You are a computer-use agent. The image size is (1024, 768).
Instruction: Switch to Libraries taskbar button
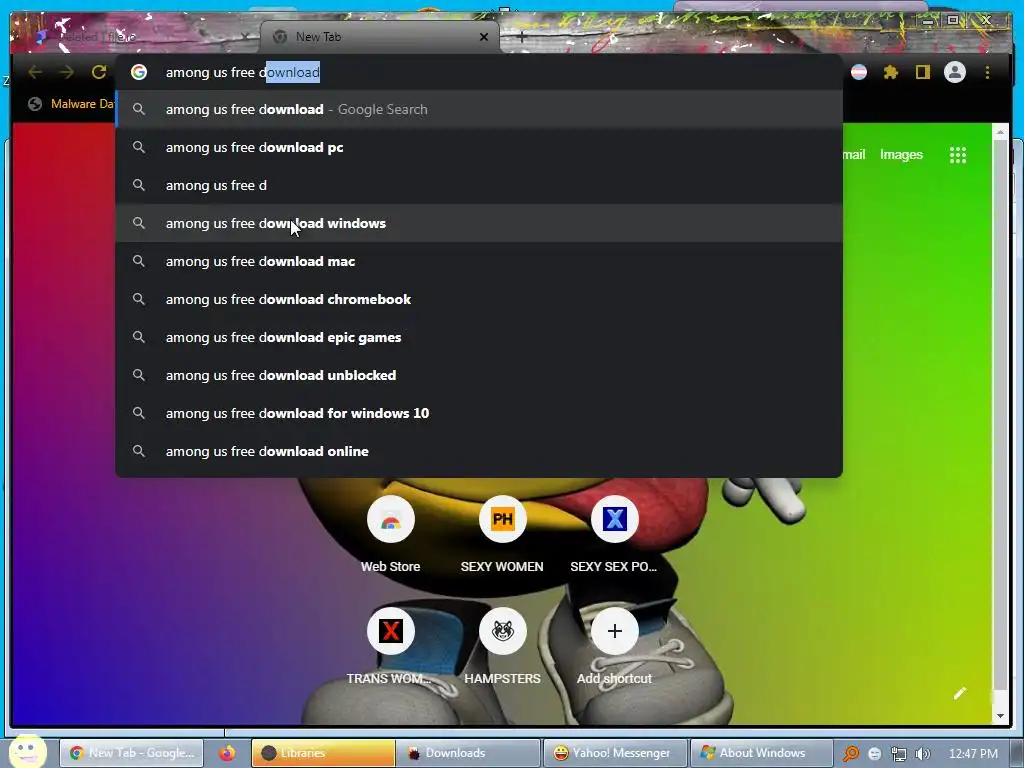[323, 753]
